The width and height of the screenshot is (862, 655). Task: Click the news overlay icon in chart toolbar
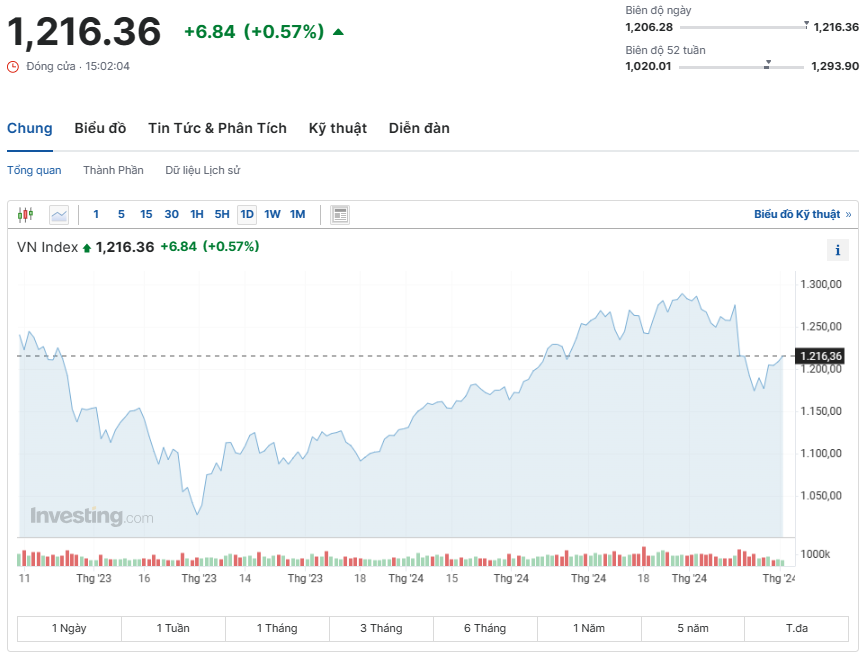tap(340, 214)
